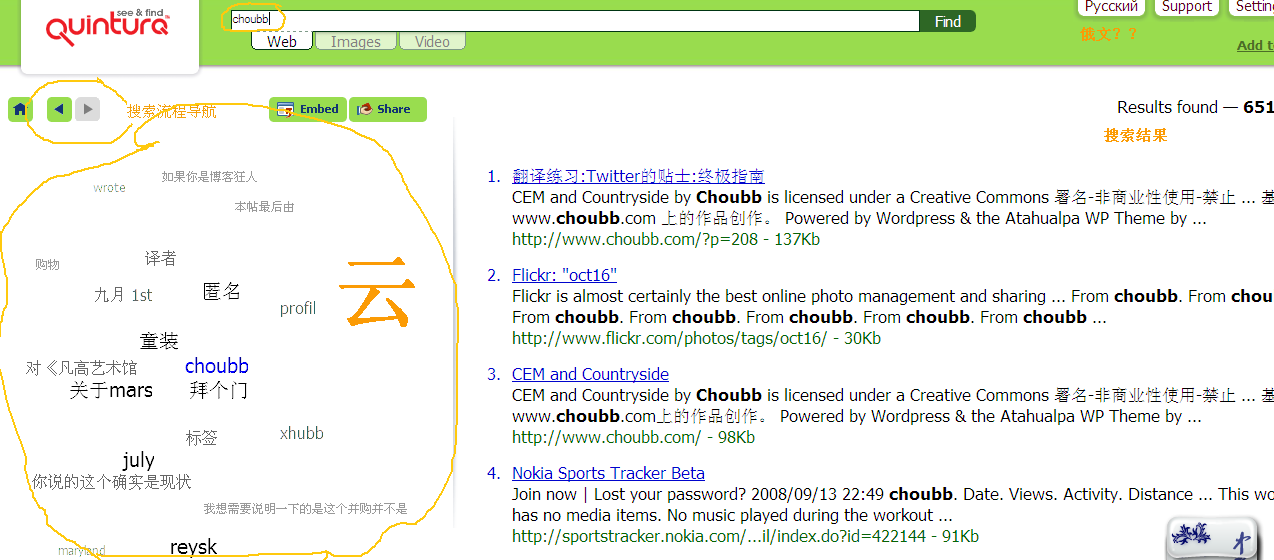Select the Web tab
The image size is (1274, 560).
(282, 42)
